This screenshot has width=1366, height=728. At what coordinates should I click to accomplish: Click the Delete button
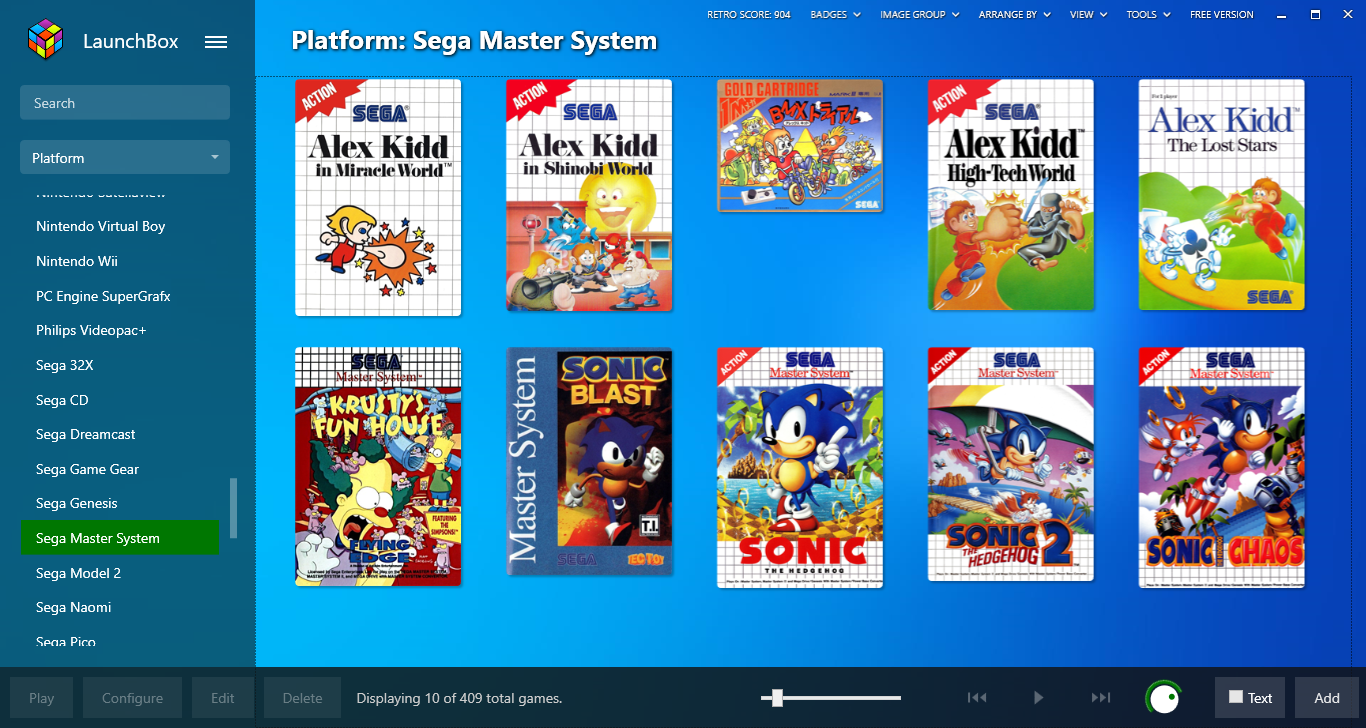pos(303,698)
